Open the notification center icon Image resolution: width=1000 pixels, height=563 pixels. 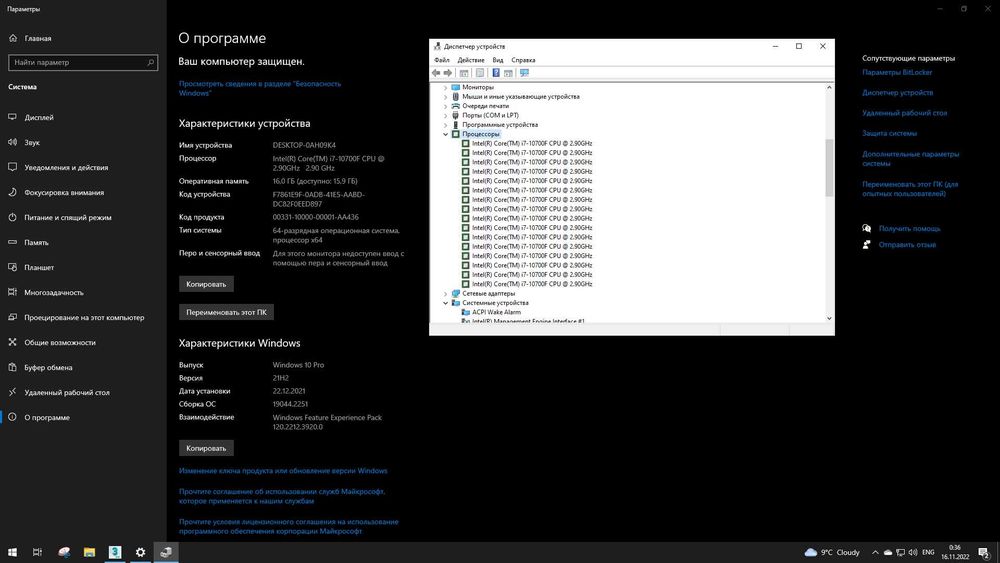(984, 552)
